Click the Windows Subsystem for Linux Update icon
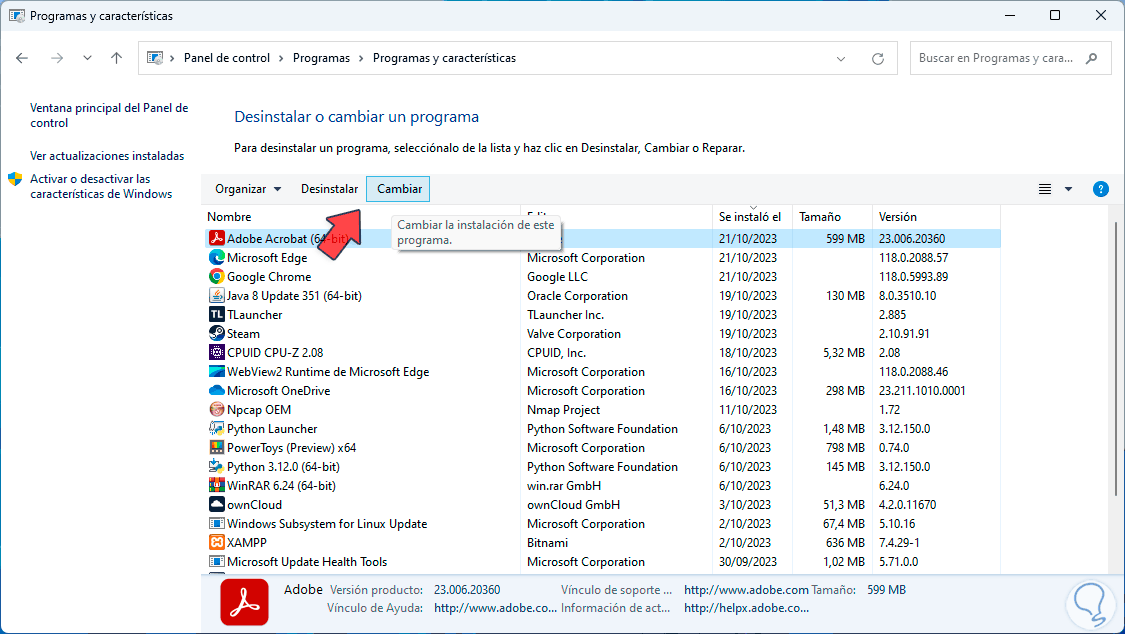 (216, 524)
